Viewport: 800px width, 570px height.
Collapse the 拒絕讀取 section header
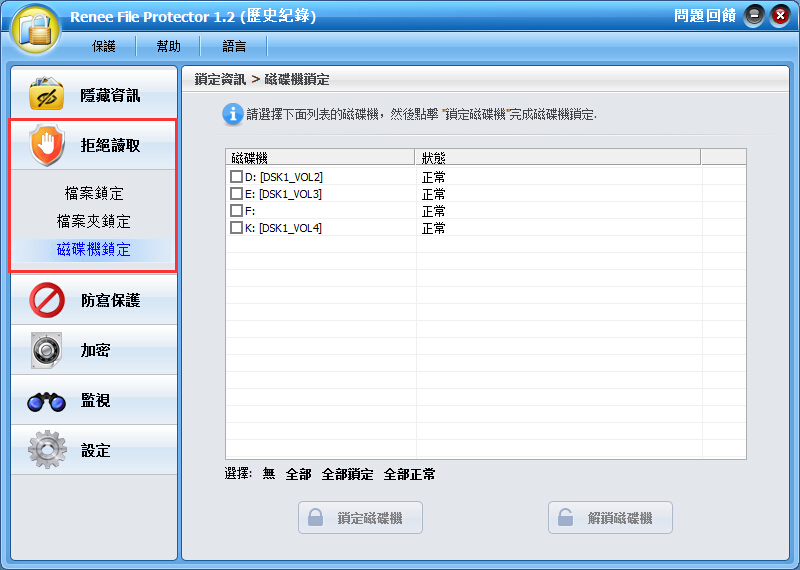coord(94,145)
